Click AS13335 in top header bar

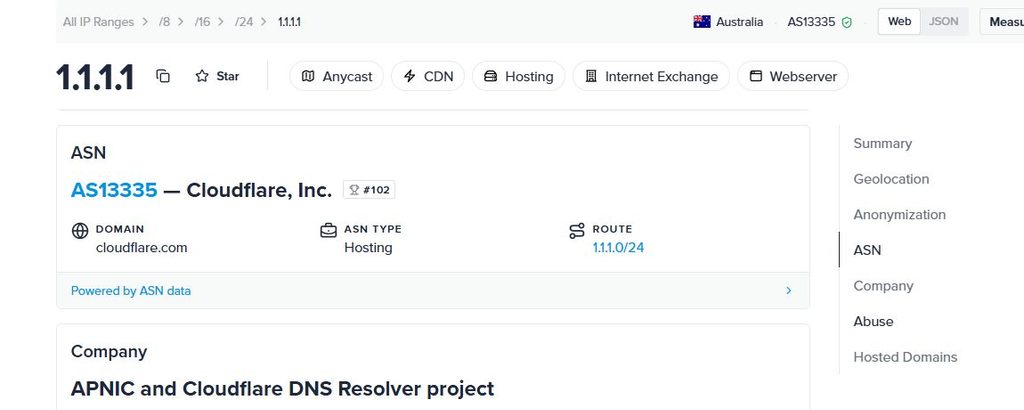click(811, 22)
